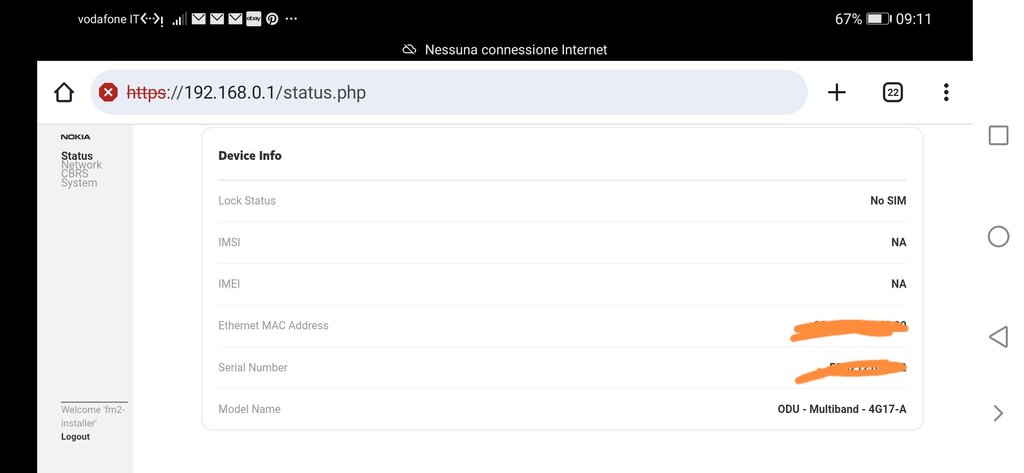1024x473 pixels.
Task: Tap the right chevron arrow on navigation bar
Action: (x=998, y=413)
